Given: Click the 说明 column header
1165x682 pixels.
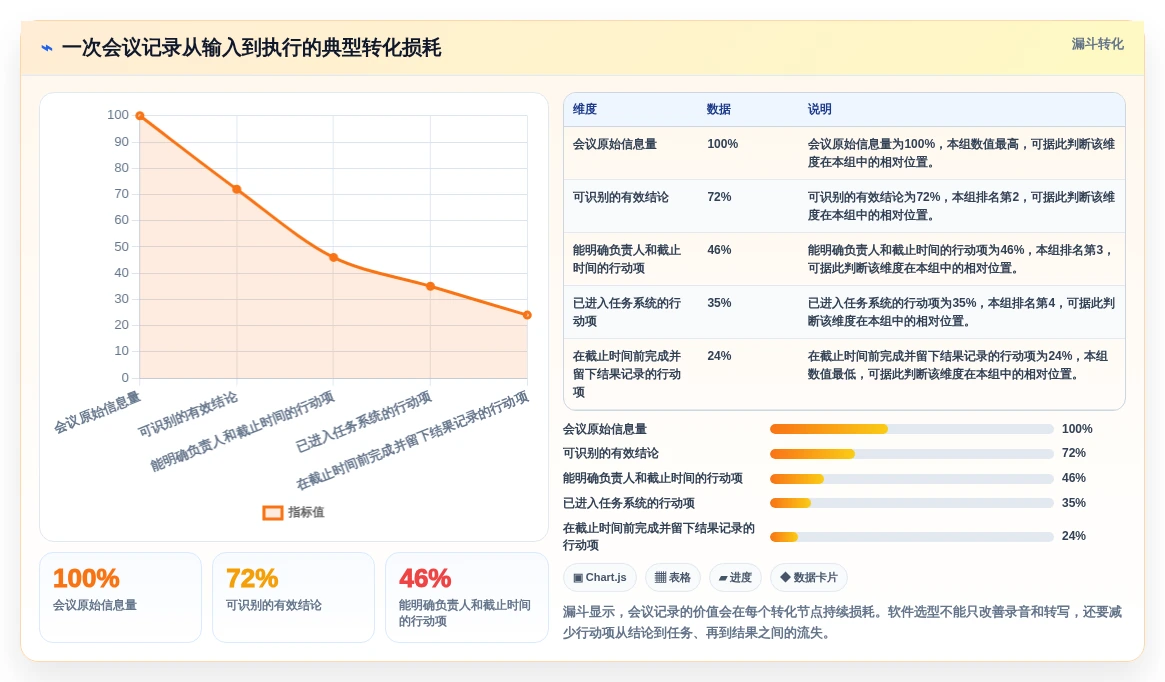Looking at the screenshot, I should 820,109.
